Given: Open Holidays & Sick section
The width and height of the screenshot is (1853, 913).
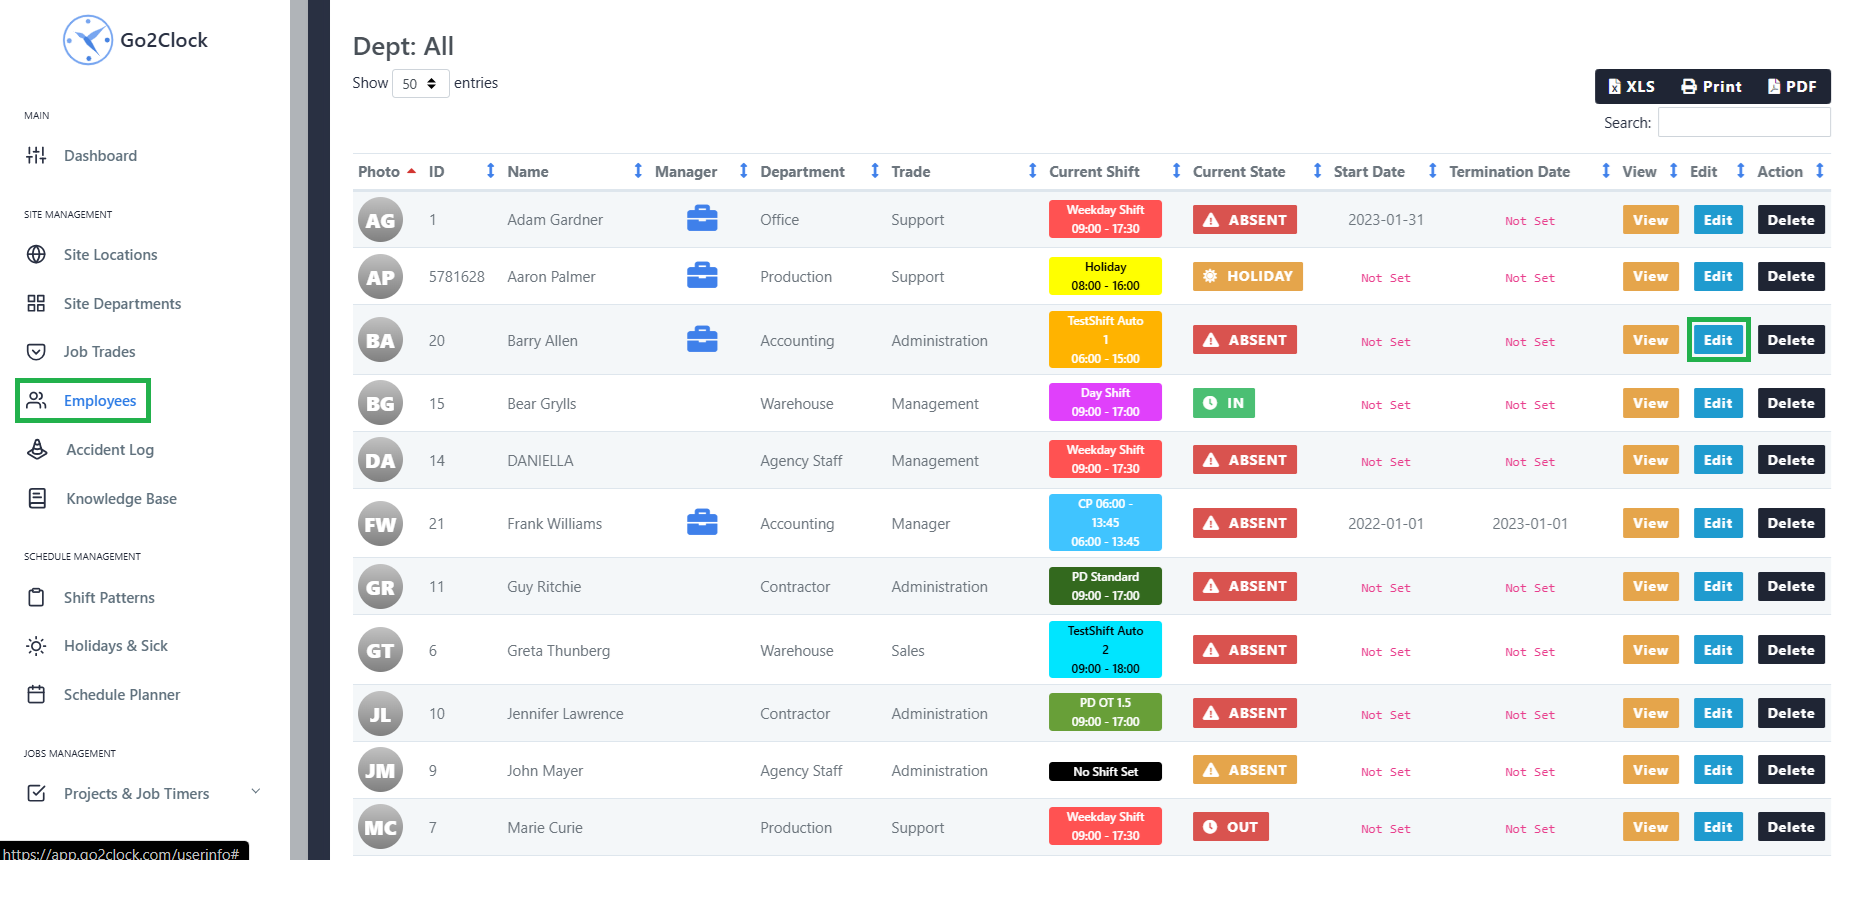Looking at the screenshot, I should (115, 646).
